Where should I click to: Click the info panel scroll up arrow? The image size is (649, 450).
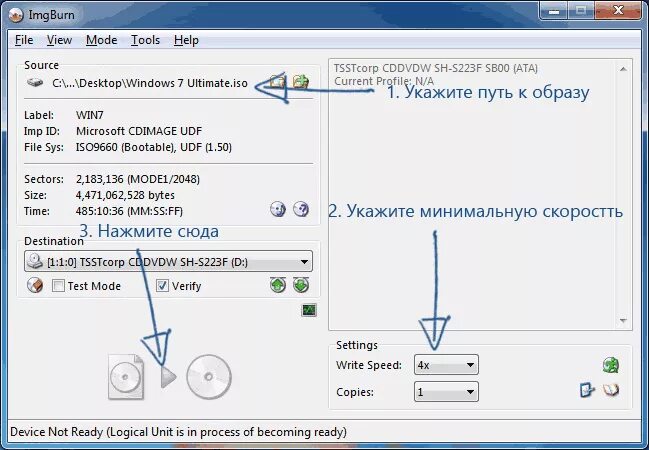click(x=623, y=69)
